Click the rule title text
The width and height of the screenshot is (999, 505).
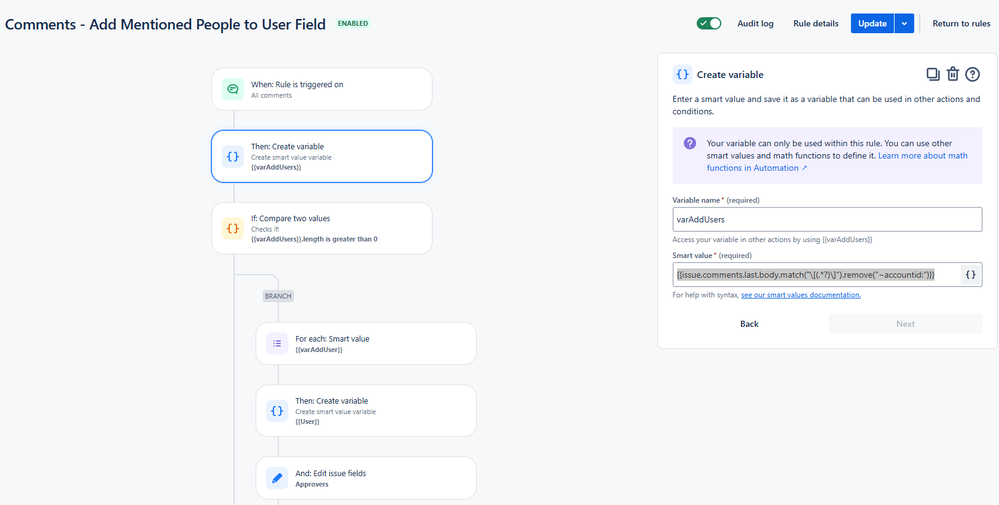[x=166, y=24]
